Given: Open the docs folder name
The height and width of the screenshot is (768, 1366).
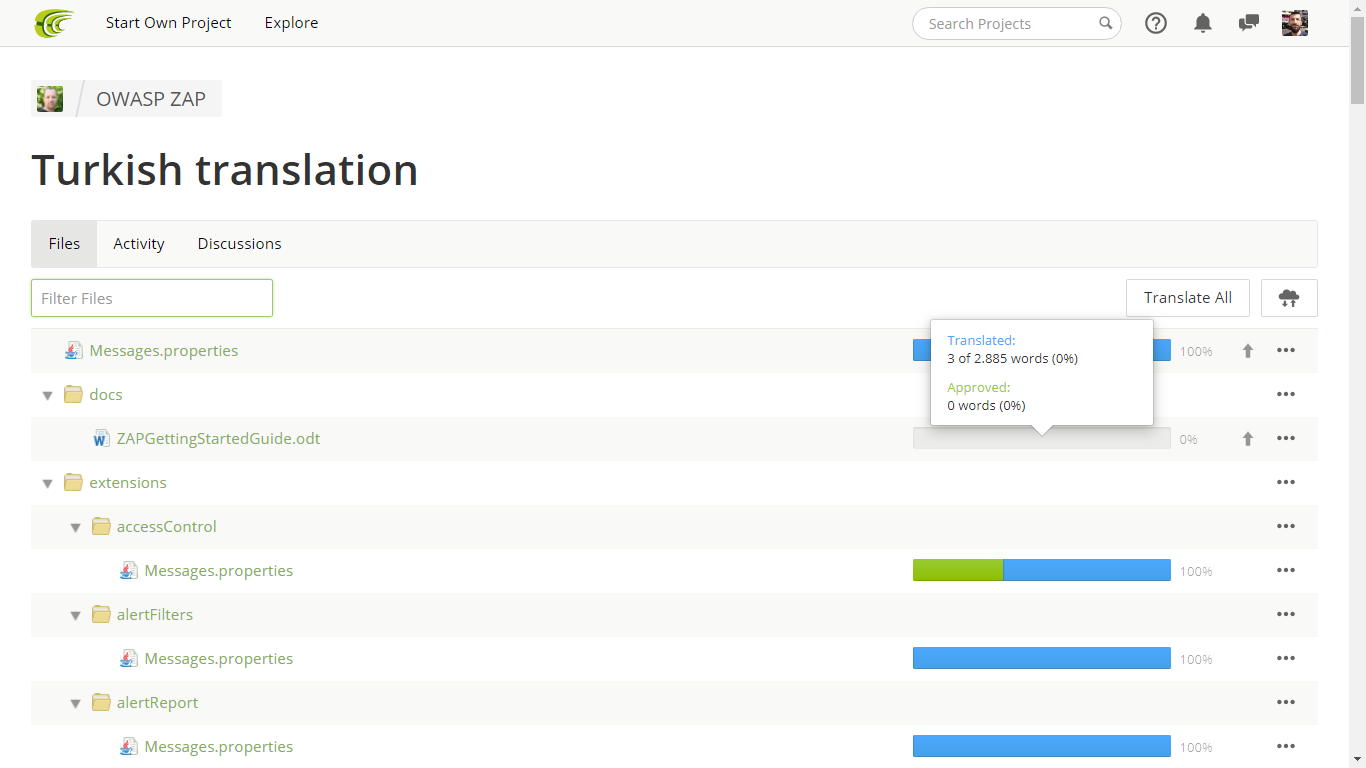Looking at the screenshot, I should tap(106, 395).
